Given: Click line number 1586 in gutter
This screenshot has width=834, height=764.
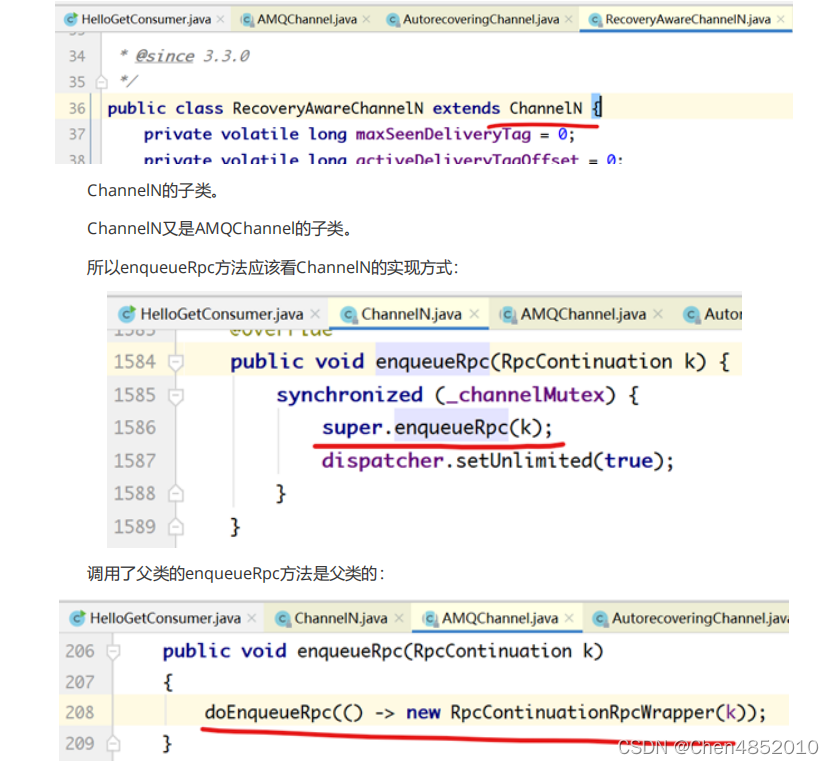Looking at the screenshot, I should 135,428.
